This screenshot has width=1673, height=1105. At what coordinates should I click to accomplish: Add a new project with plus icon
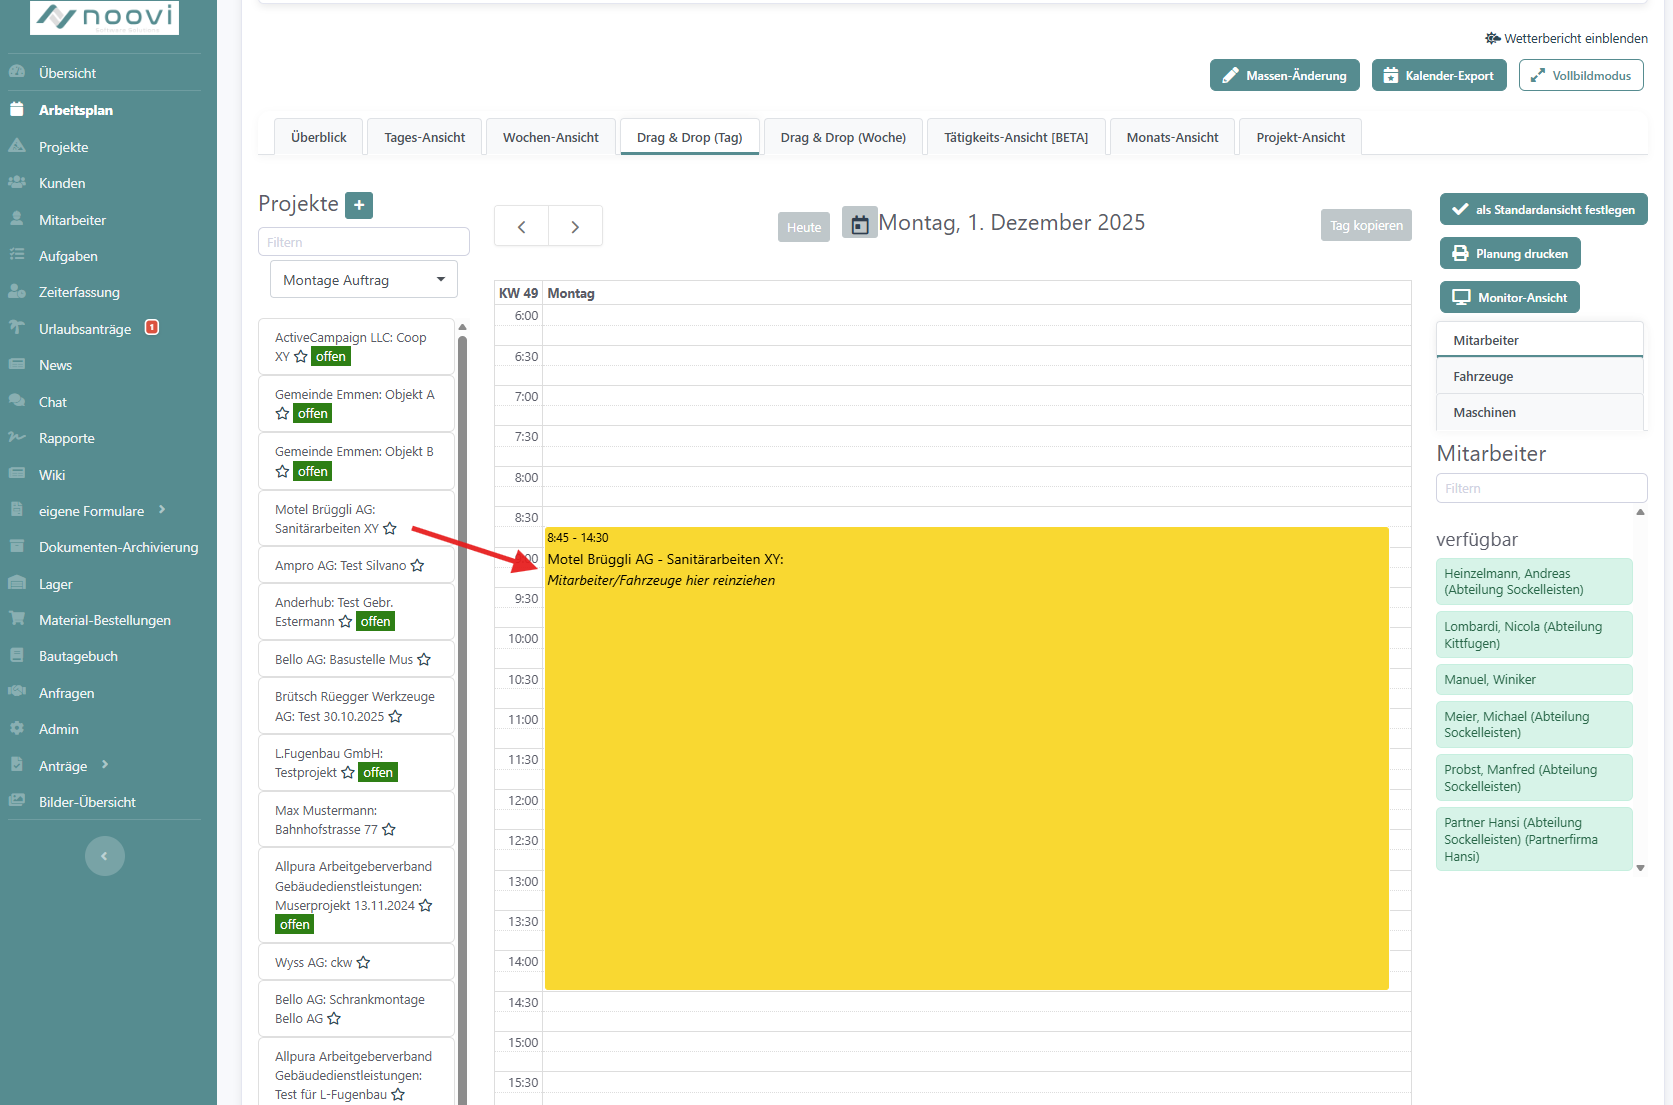(x=359, y=205)
